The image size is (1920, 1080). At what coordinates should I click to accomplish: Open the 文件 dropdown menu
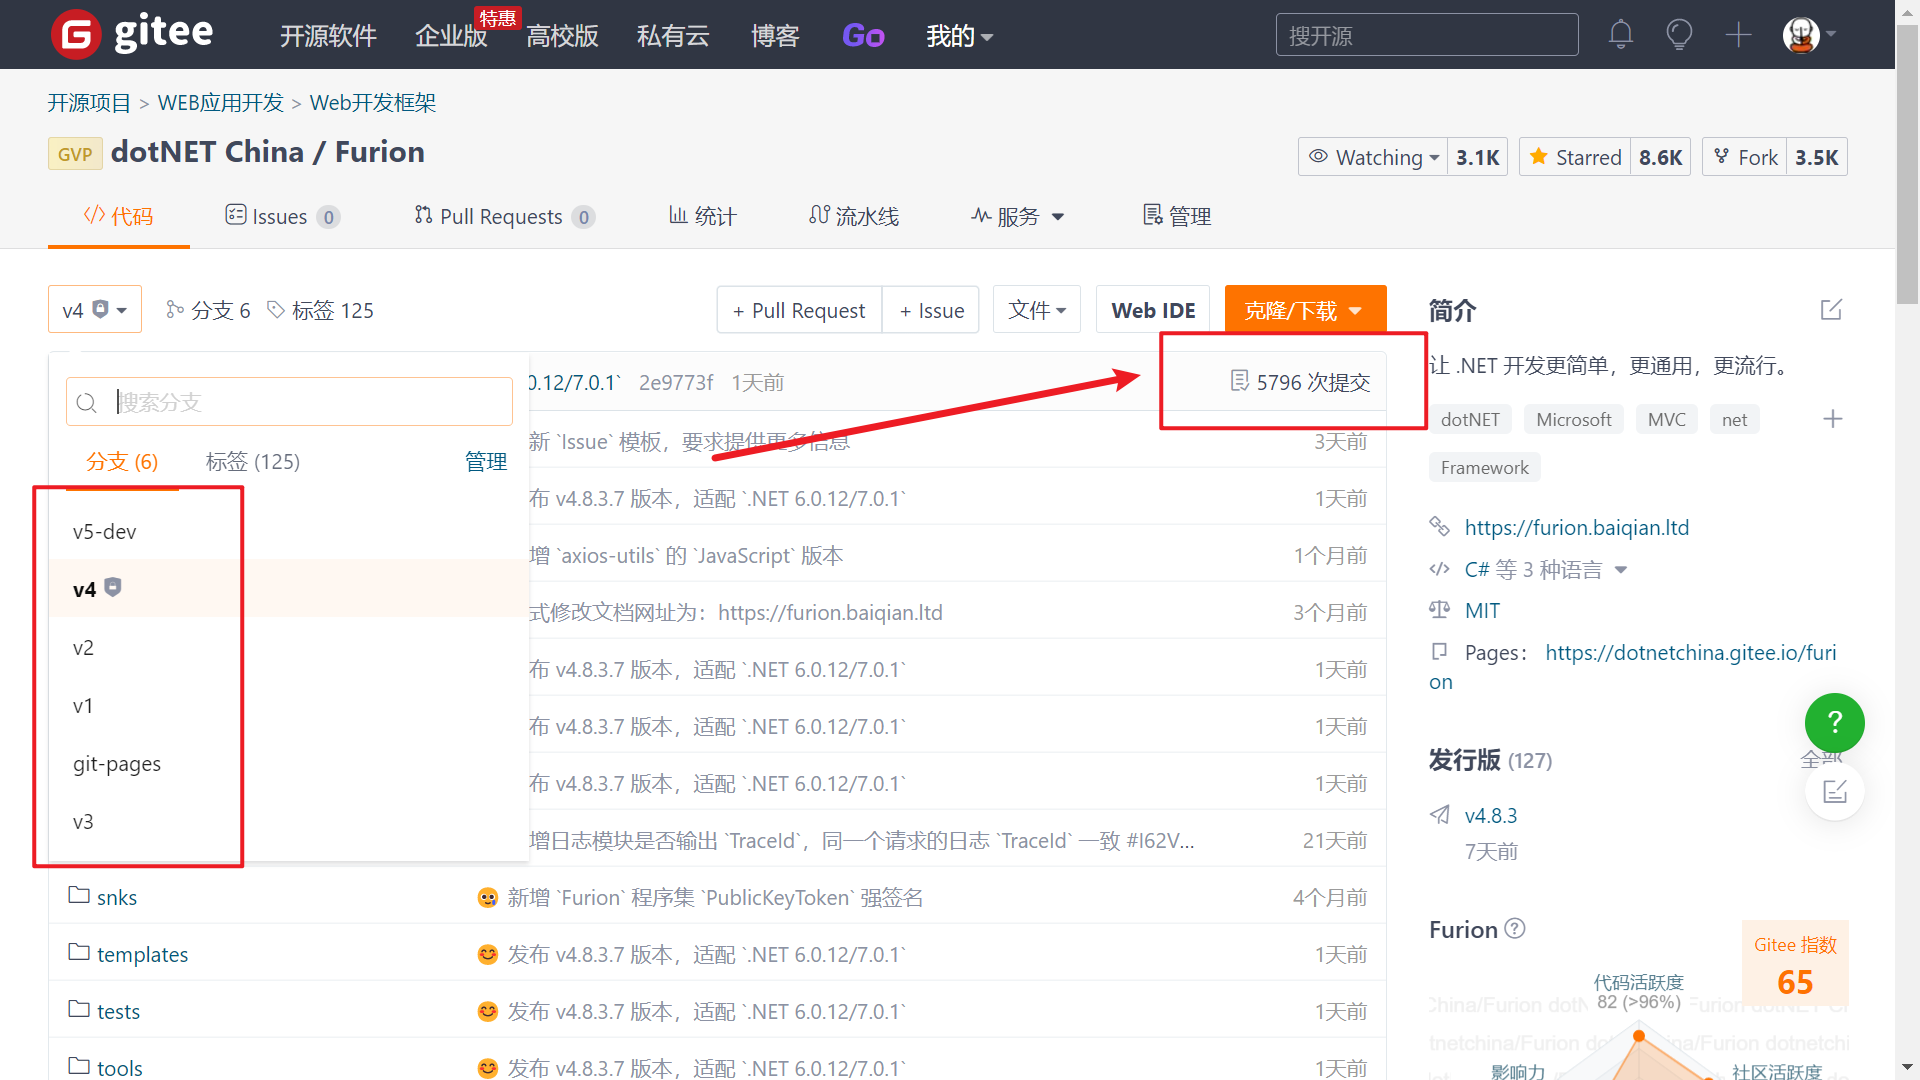(x=1036, y=310)
